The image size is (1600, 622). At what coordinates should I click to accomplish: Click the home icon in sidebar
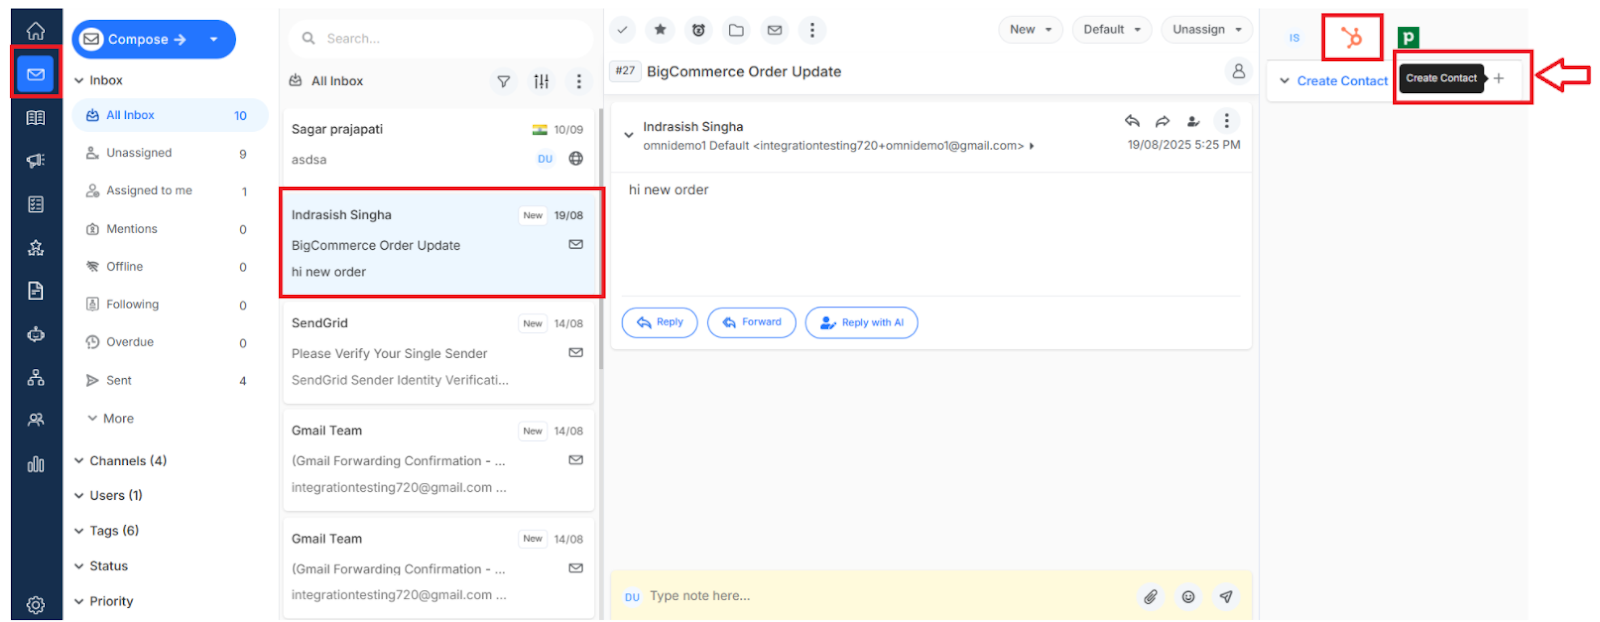[x=36, y=31]
